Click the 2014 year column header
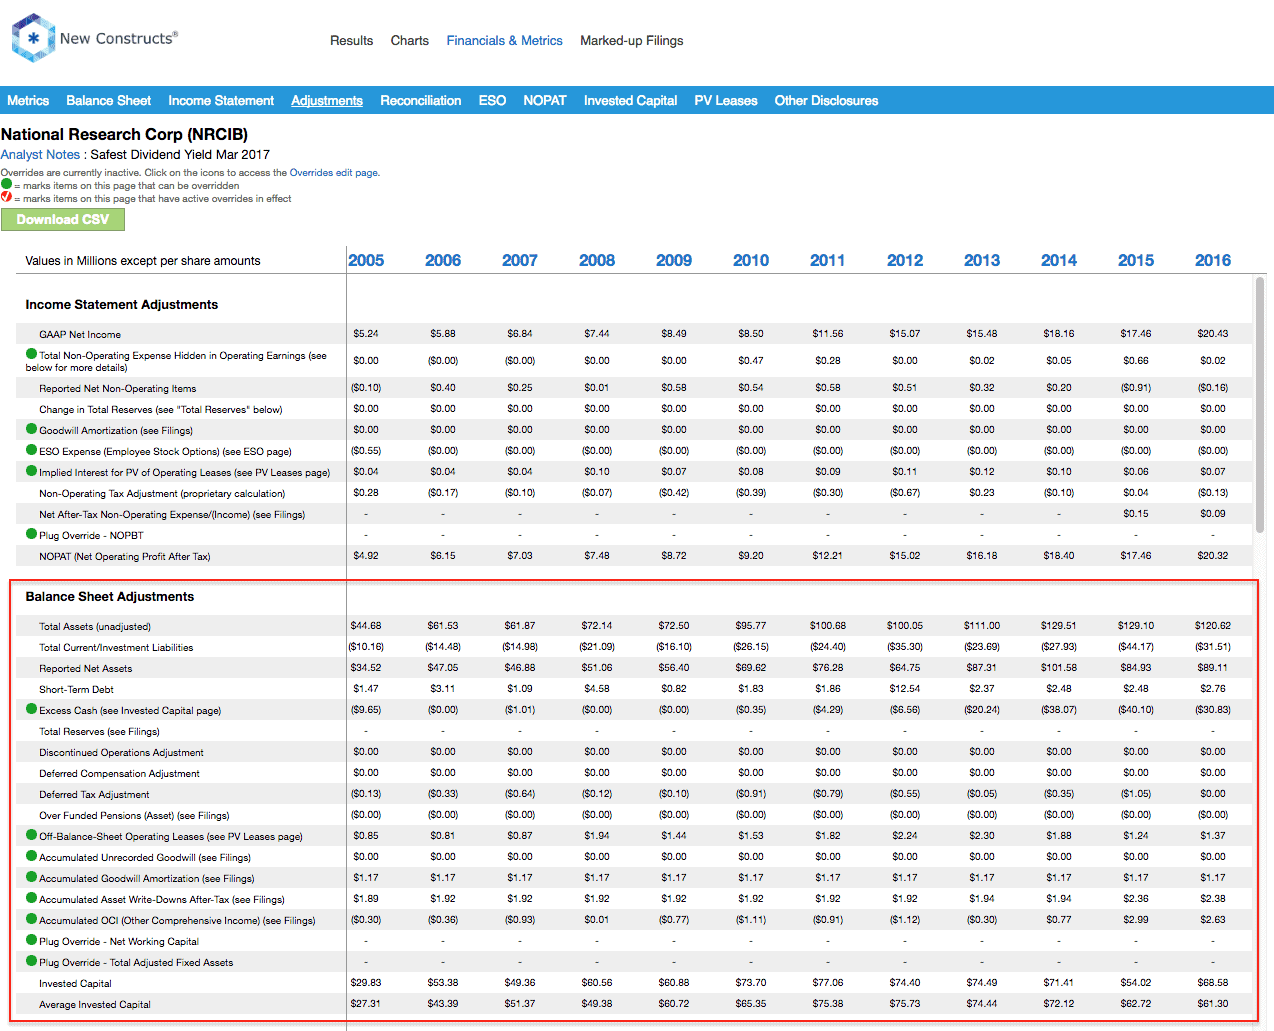Image resolution: width=1274 pixels, height=1031 pixels. tap(1059, 261)
